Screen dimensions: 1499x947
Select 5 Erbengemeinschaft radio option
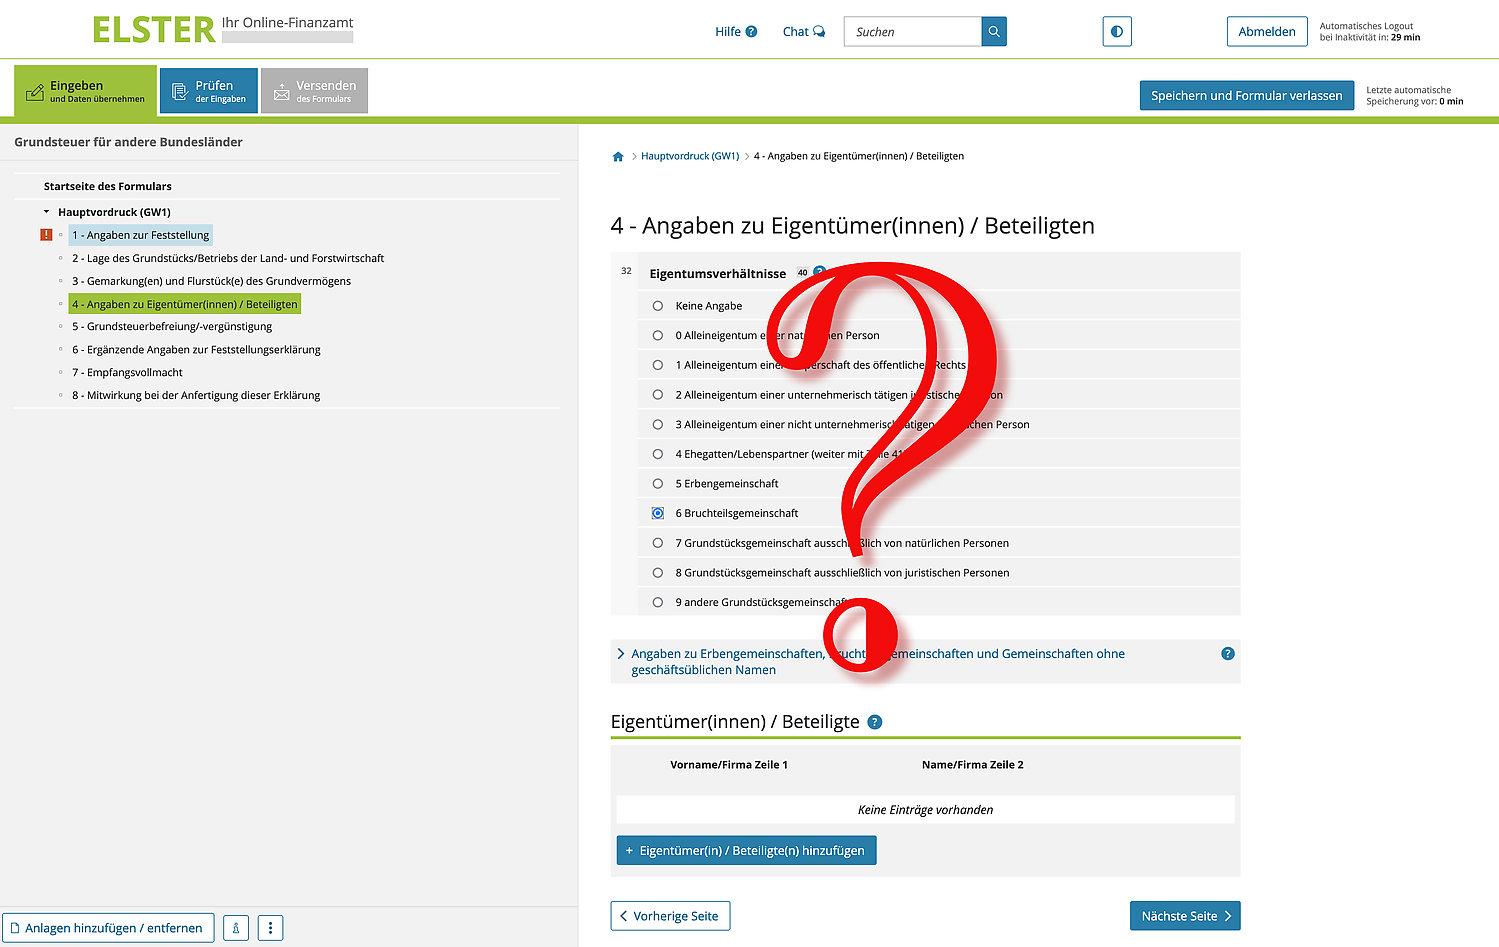tap(658, 484)
